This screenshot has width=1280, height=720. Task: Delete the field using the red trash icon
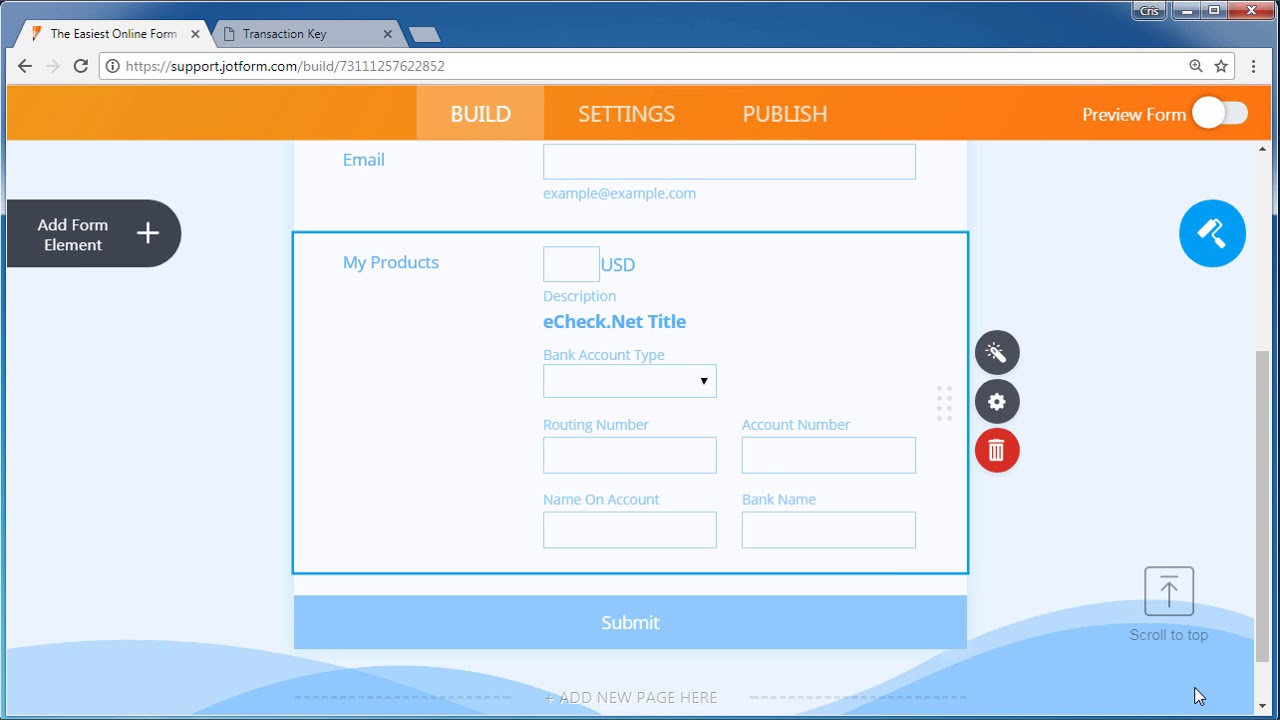click(x=996, y=450)
